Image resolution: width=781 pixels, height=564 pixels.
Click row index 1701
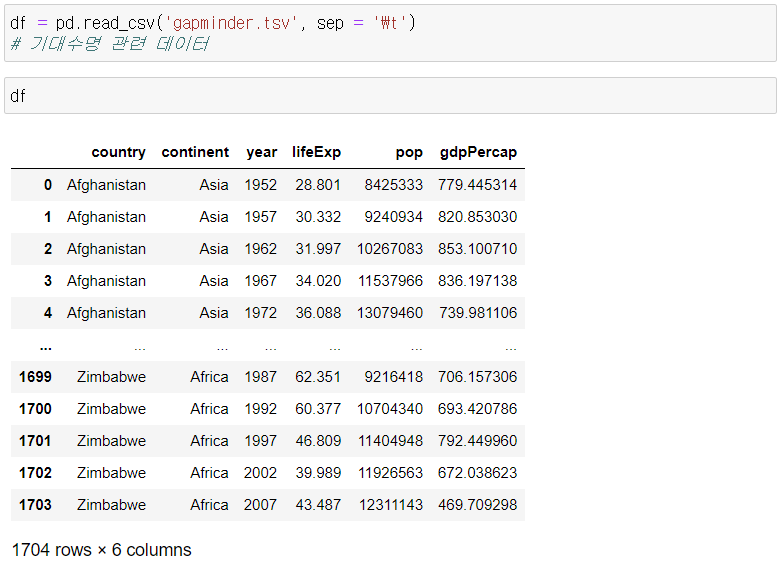[35, 441]
